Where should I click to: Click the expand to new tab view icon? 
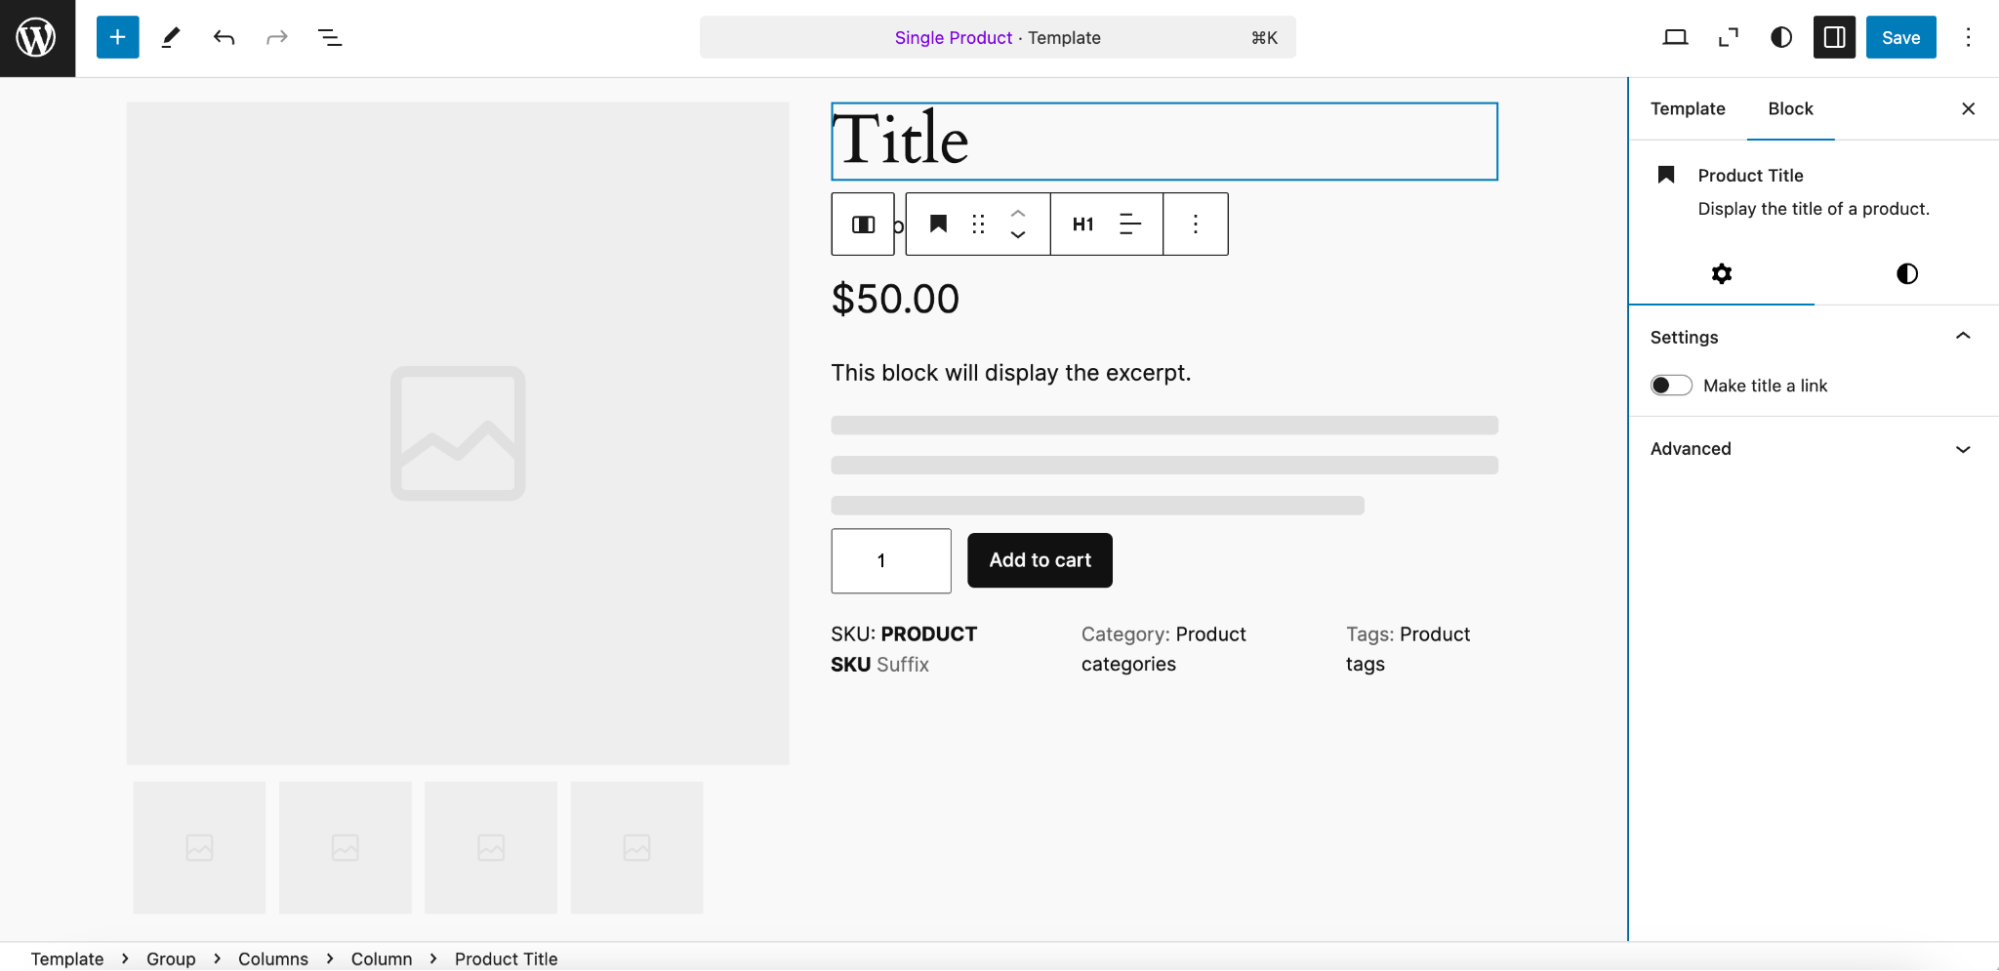click(1728, 38)
